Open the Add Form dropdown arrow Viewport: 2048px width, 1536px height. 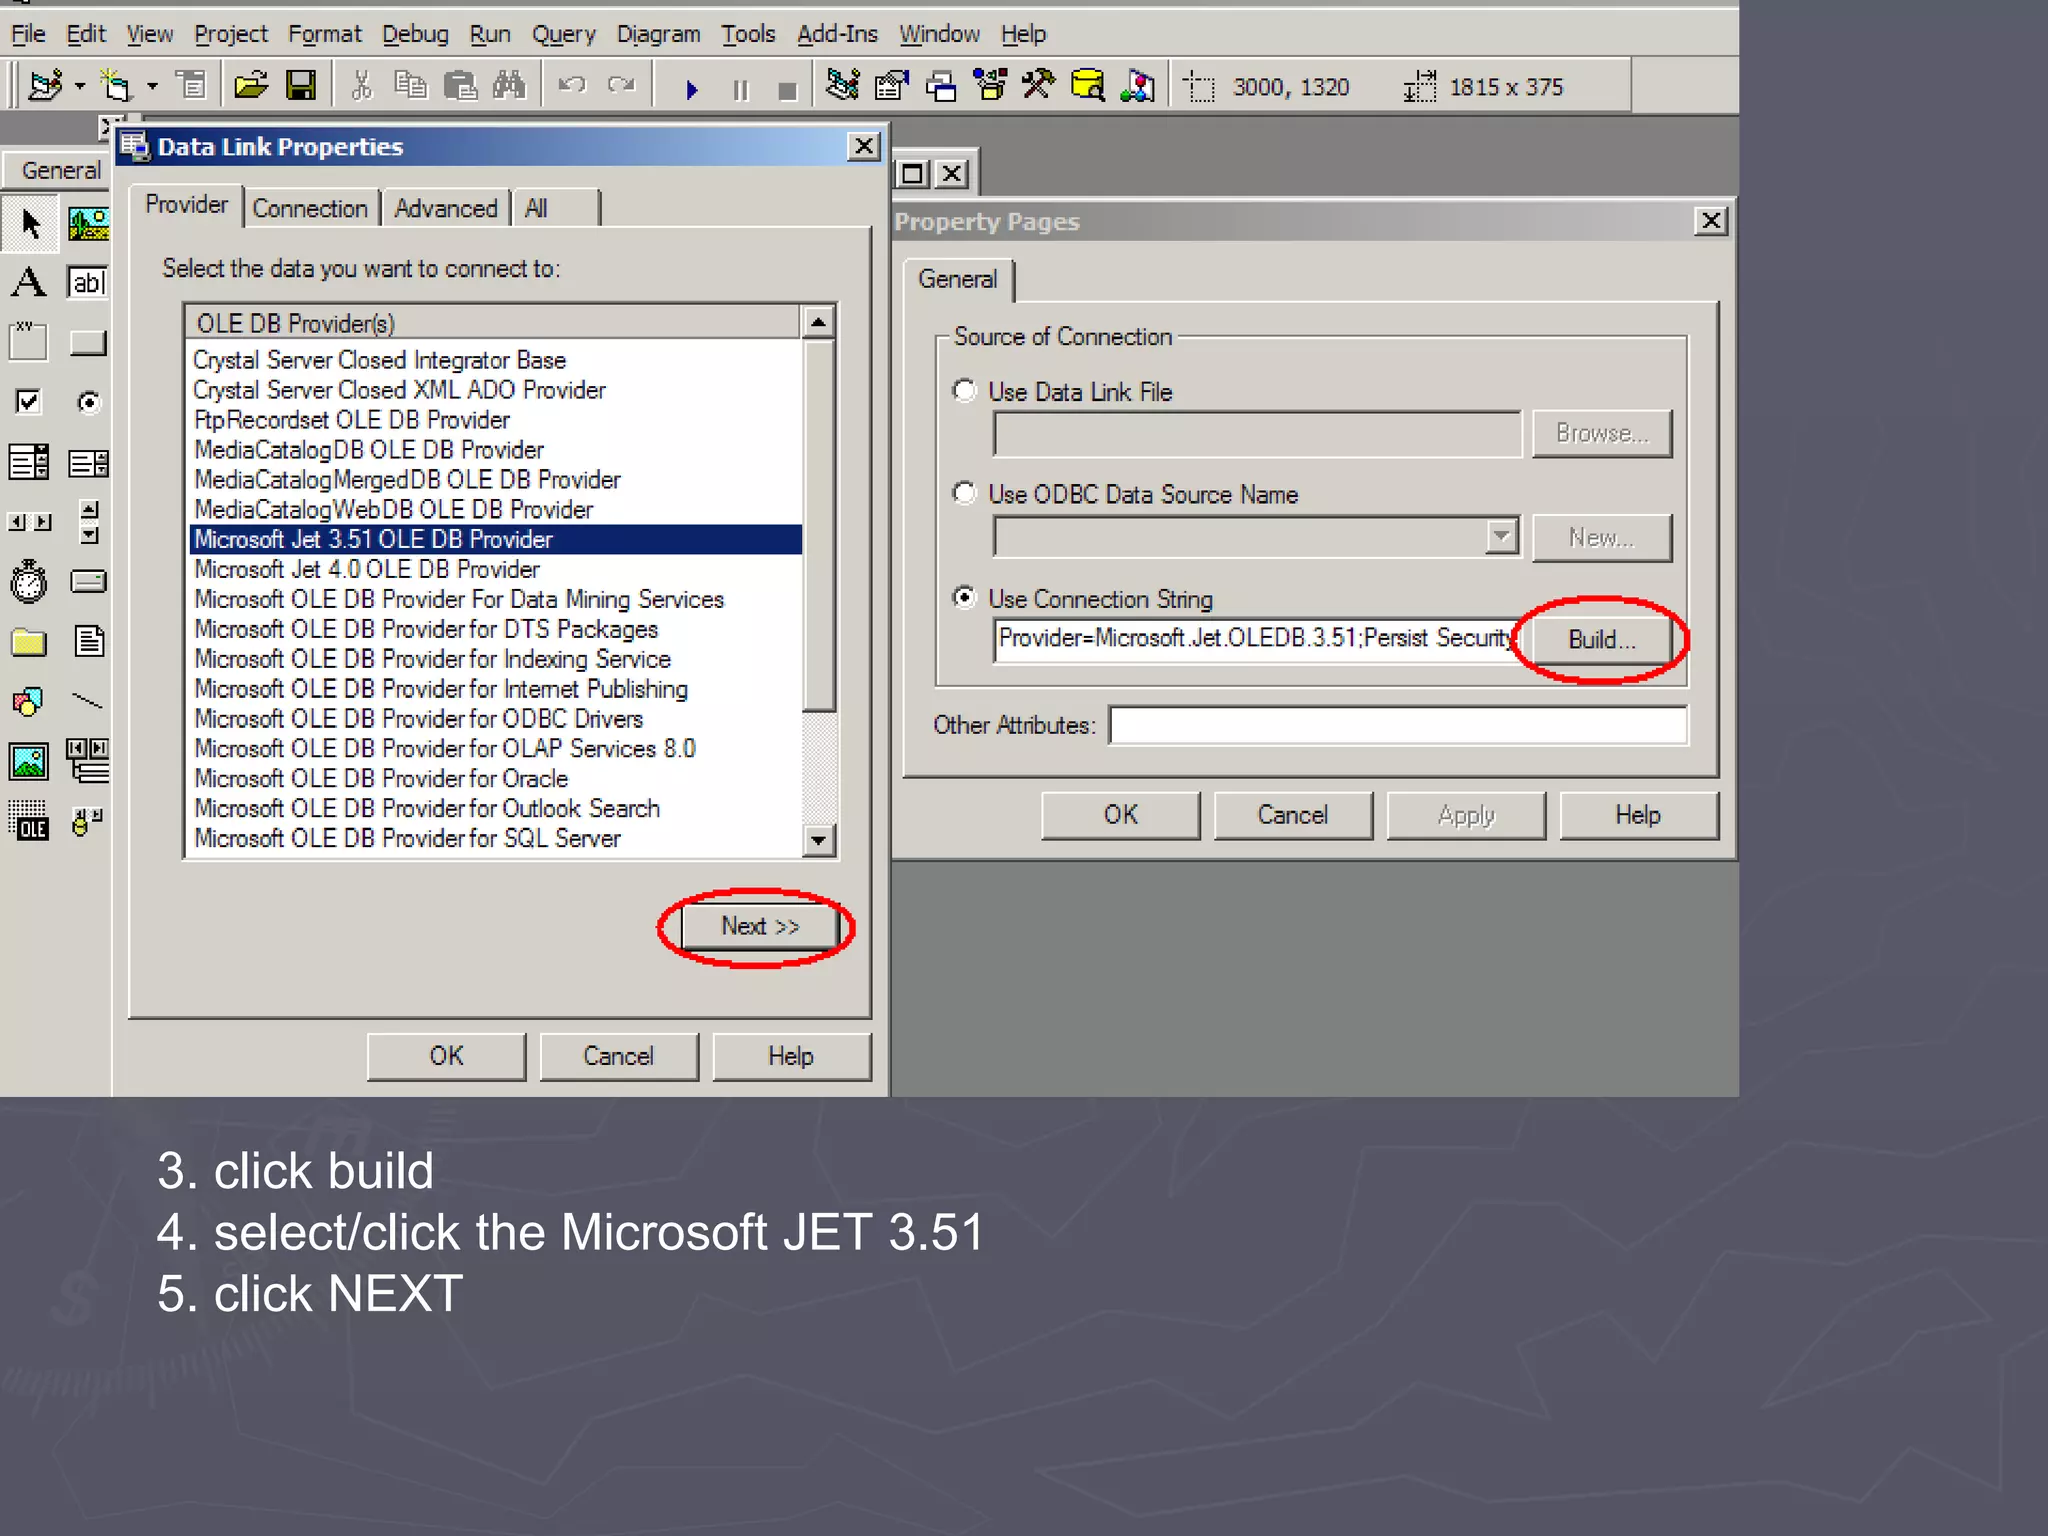(153, 87)
